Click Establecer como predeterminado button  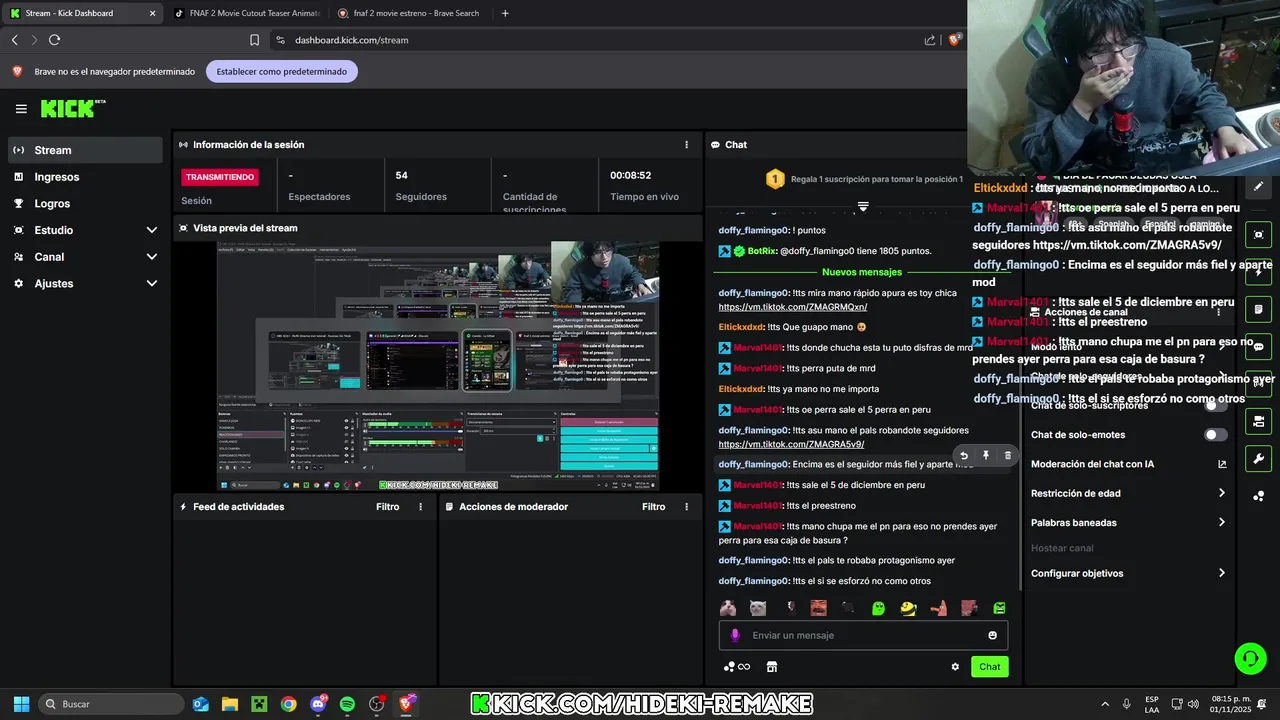(x=282, y=72)
